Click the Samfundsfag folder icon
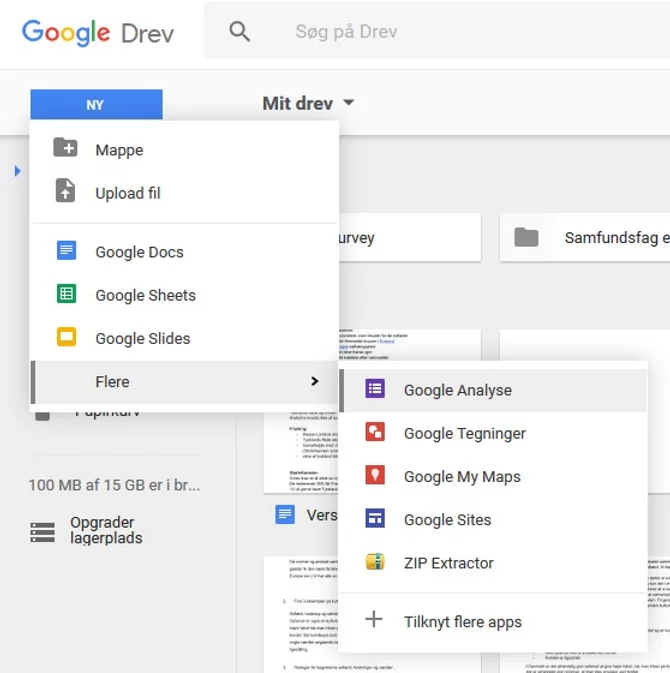The width and height of the screenshot is (670, 673). click(526, 237)
